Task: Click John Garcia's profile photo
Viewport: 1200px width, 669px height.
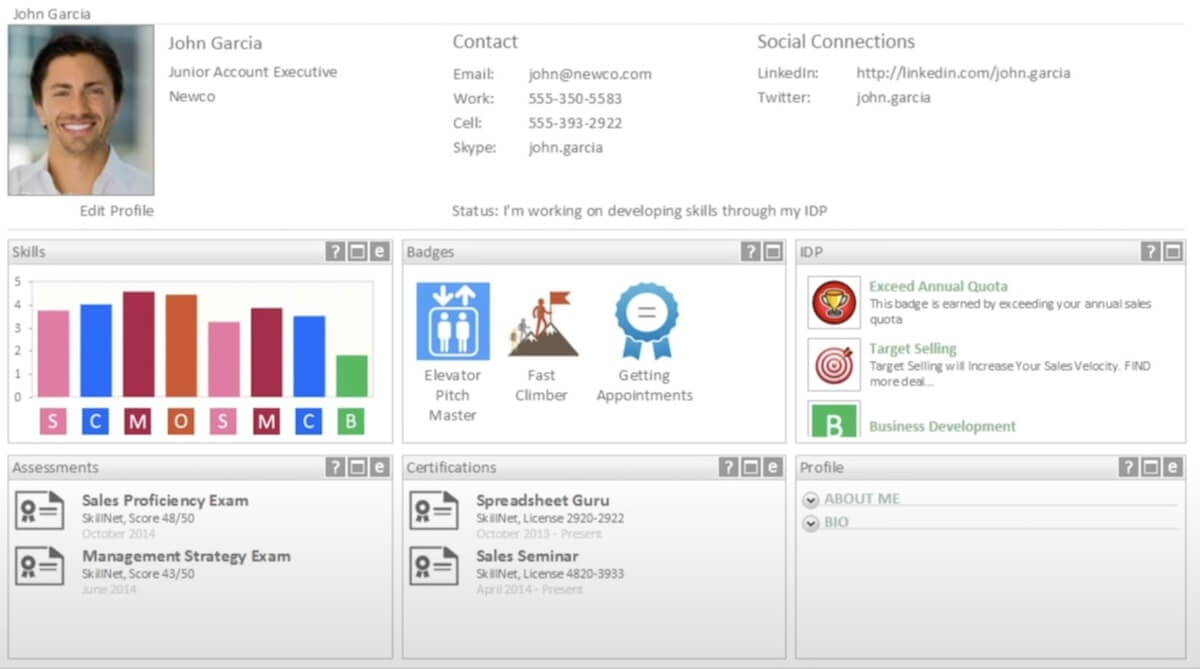Action: (x=81, y=110)
